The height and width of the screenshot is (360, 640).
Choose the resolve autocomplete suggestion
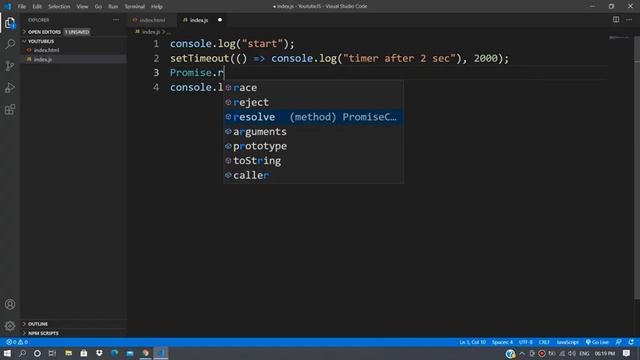coord(313,117)
